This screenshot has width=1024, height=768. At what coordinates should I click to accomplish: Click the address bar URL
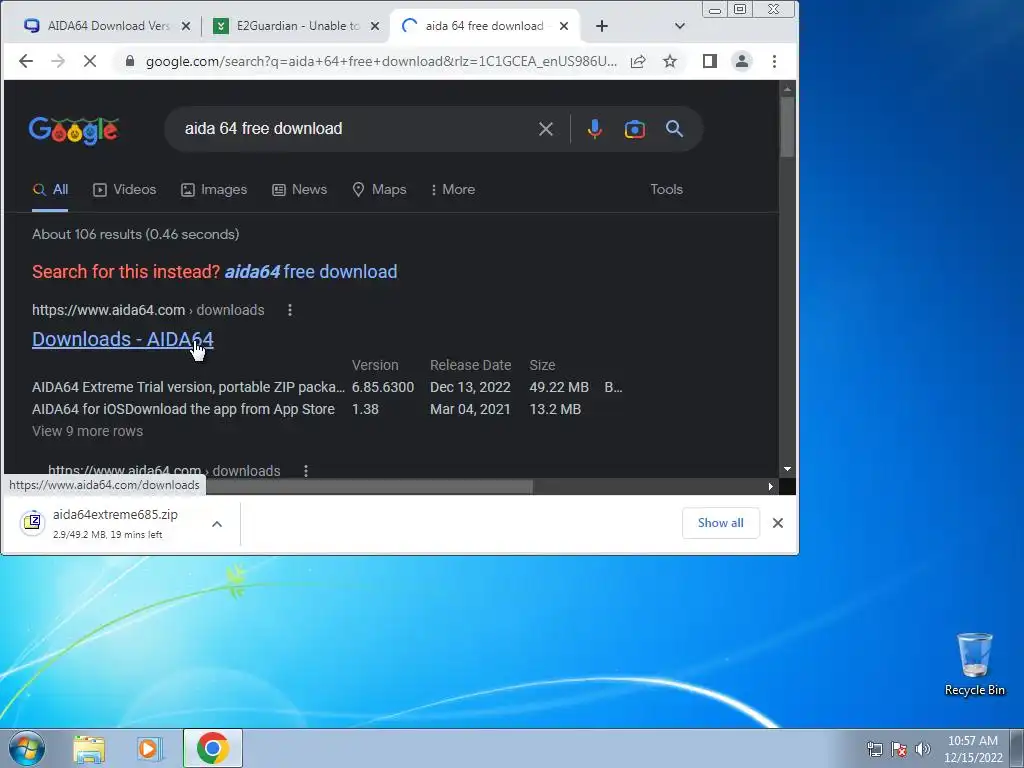(381, 61)
